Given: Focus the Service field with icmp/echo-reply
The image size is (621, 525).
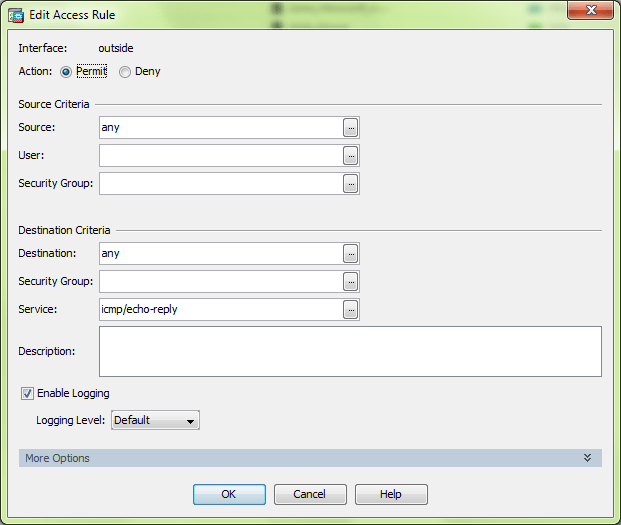Looking at the screenshot, I should 220,309.
